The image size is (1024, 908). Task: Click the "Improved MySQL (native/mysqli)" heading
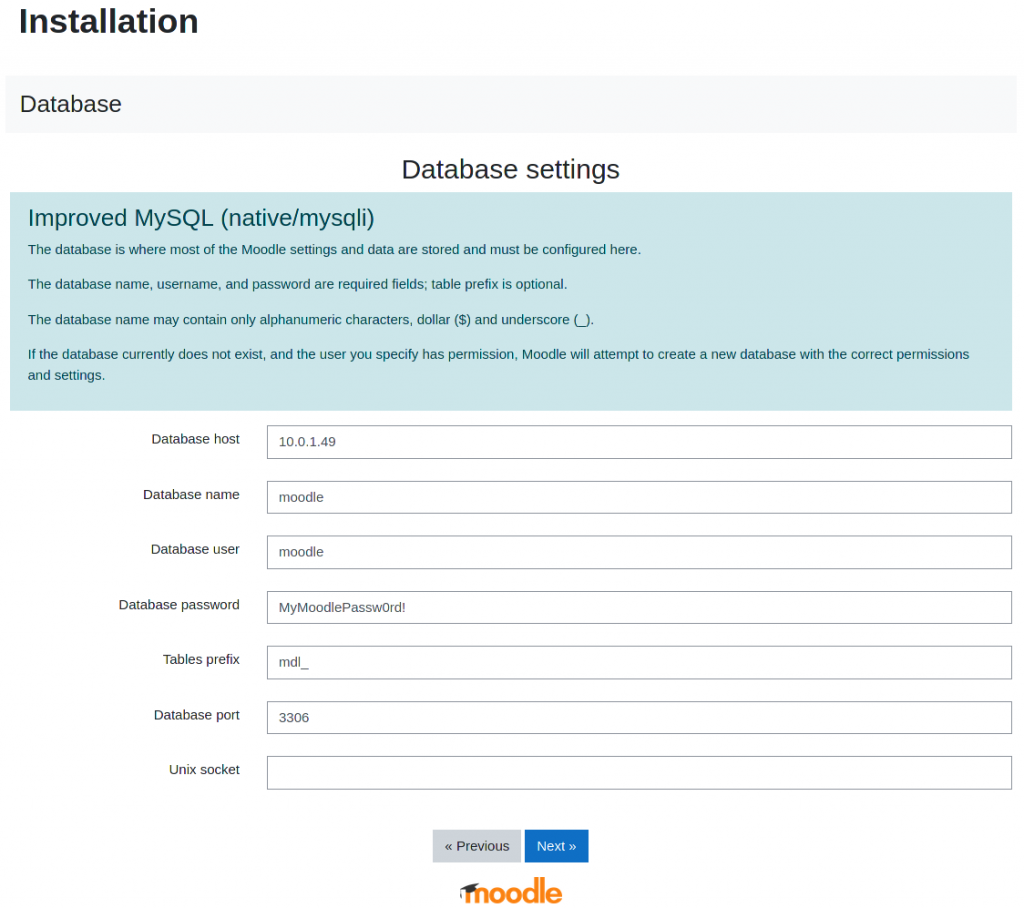201,218
